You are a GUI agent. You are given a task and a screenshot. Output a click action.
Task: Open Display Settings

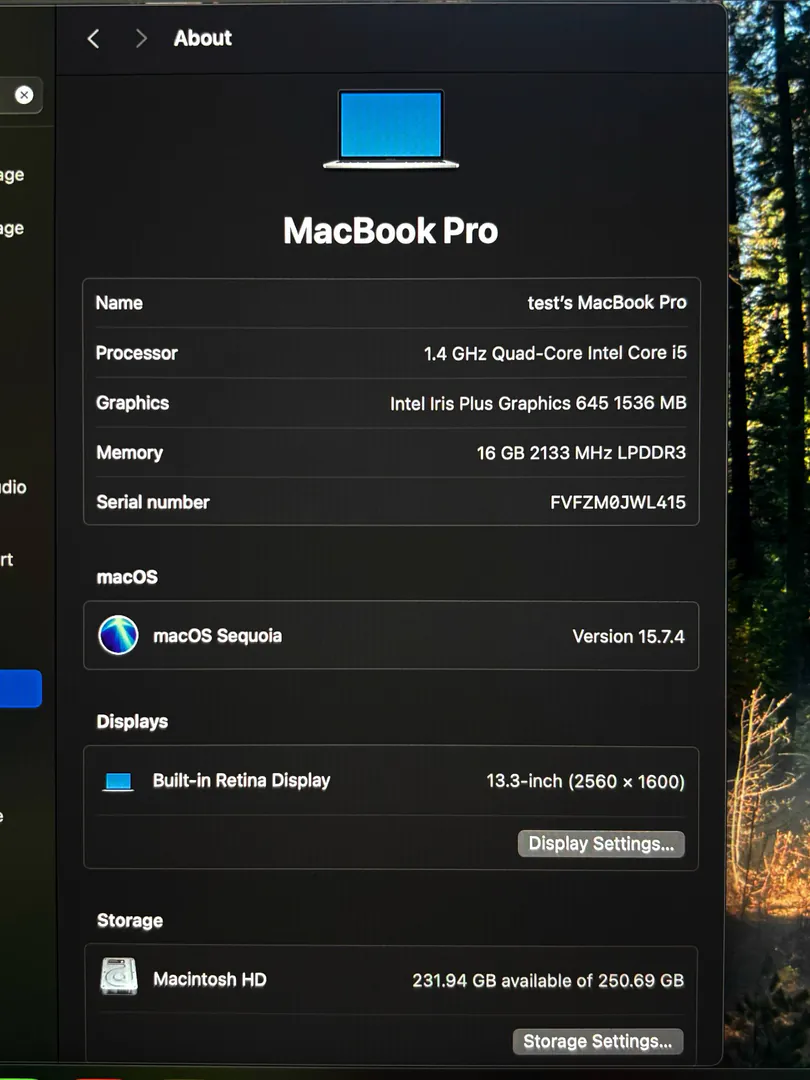[601, 844]
